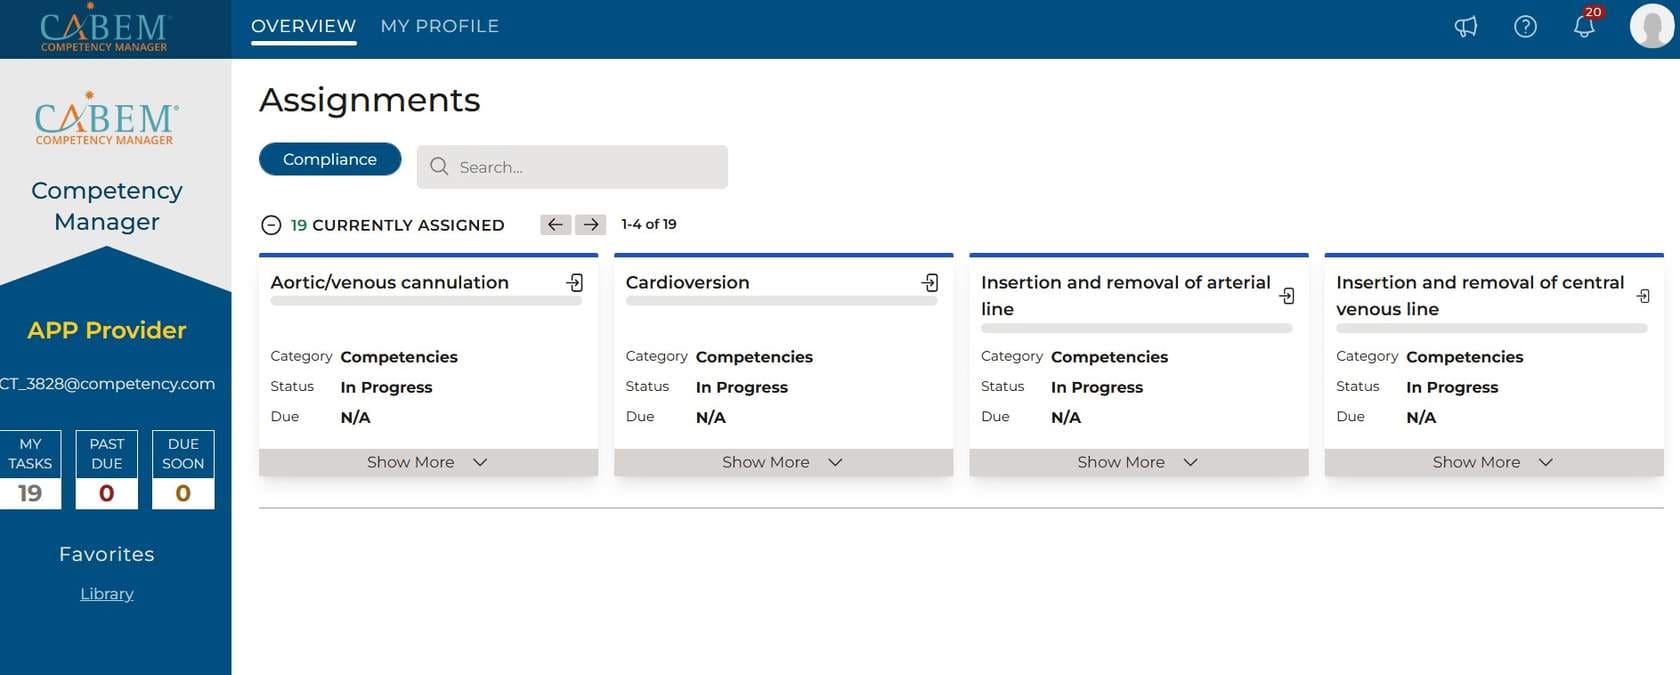This screenshot has height=675, width=1680.
Task: Open arterial line assignment launch icon
Action: coord(1287,296)
